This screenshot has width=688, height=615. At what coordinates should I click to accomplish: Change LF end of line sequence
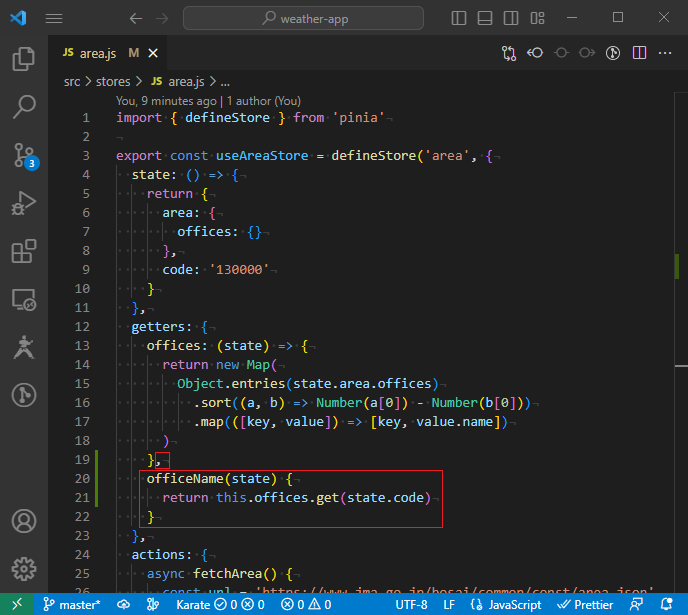[449, 604]
